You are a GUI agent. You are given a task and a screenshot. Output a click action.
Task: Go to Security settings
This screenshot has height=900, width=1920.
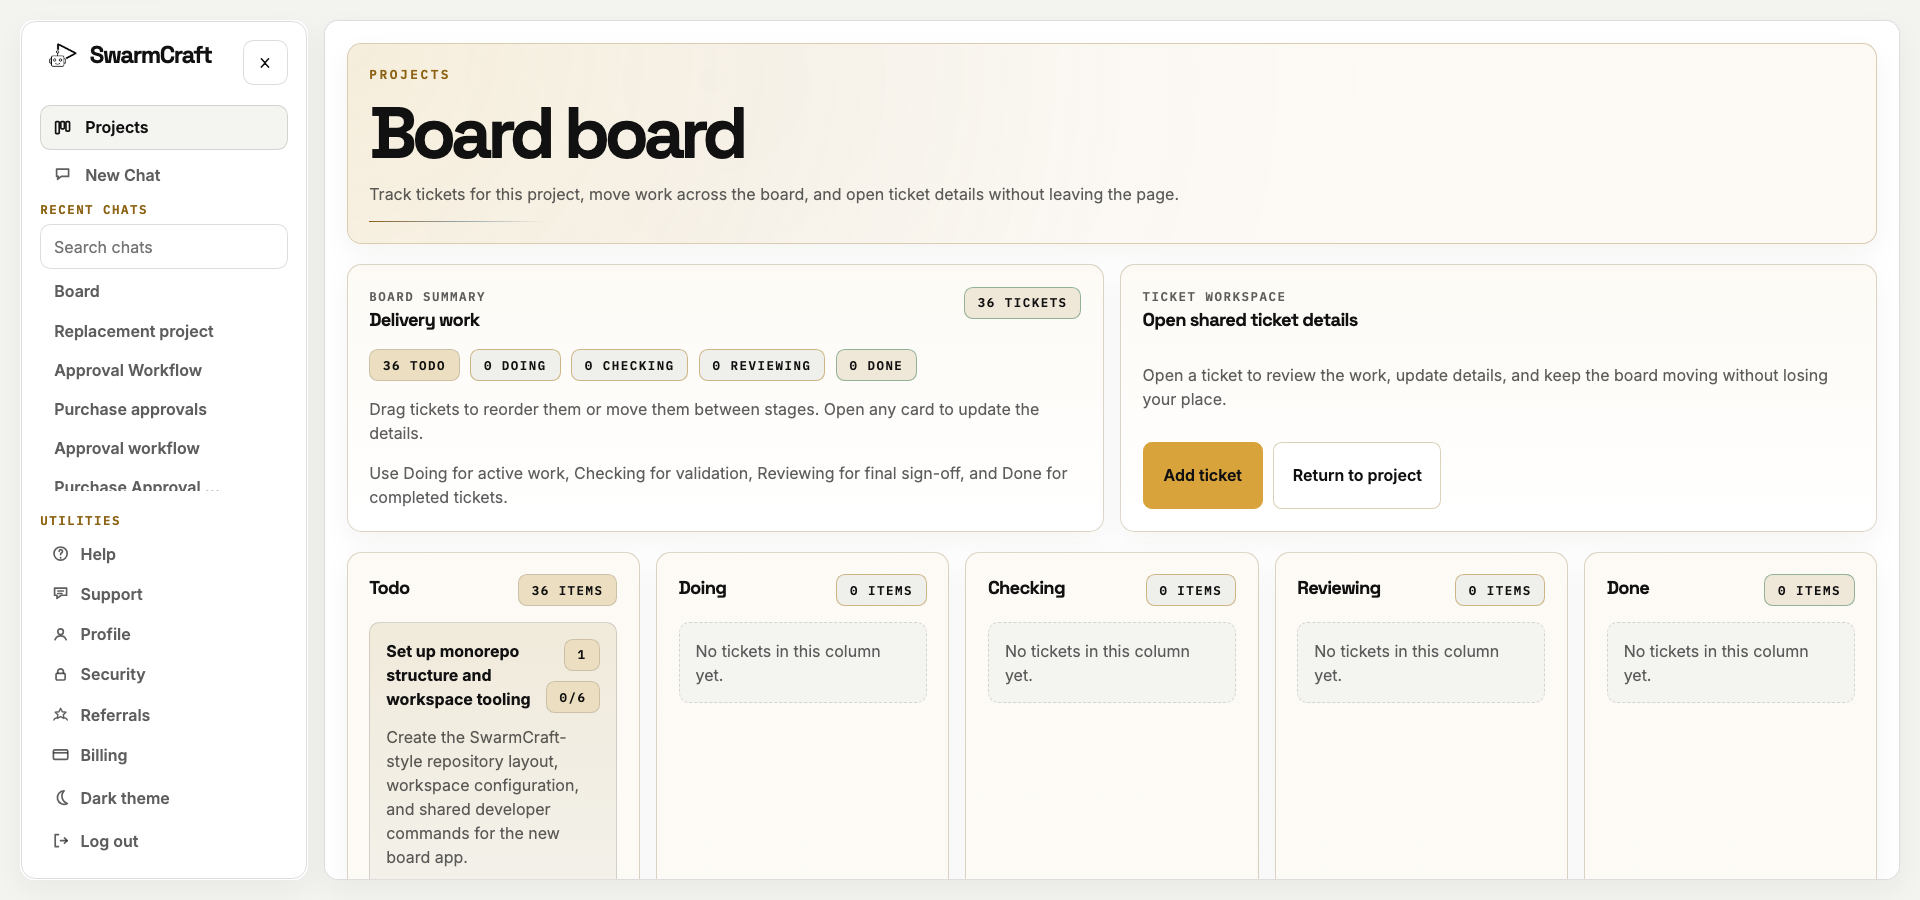click(164, 674)
